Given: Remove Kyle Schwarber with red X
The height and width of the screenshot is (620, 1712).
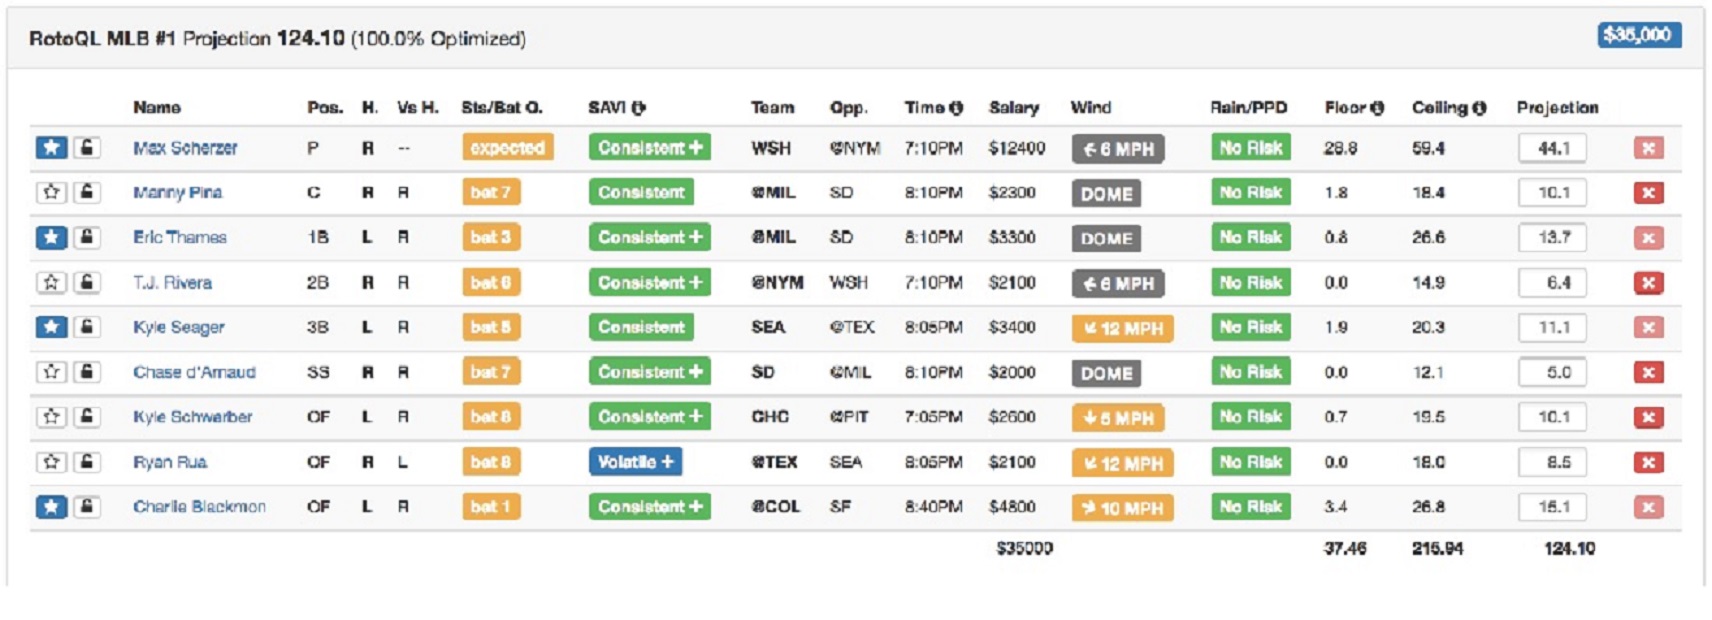Looking at the screenshot, I should [x=1648, y=418].
